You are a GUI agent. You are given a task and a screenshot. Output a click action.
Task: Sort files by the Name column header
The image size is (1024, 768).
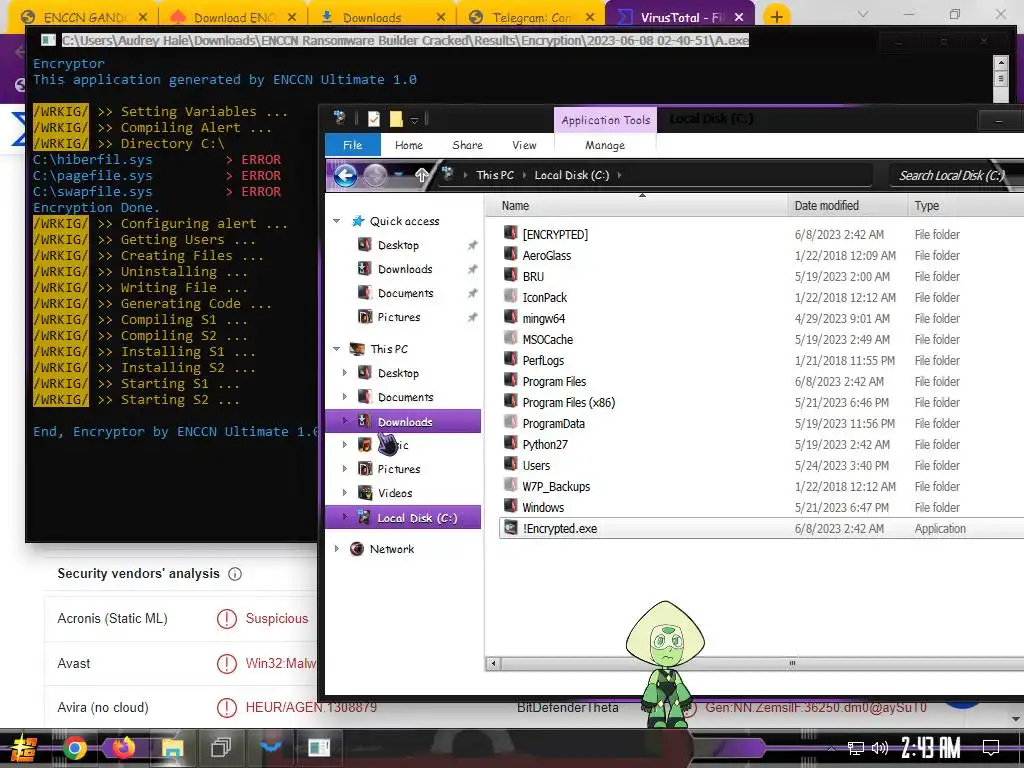click(637, 206)
